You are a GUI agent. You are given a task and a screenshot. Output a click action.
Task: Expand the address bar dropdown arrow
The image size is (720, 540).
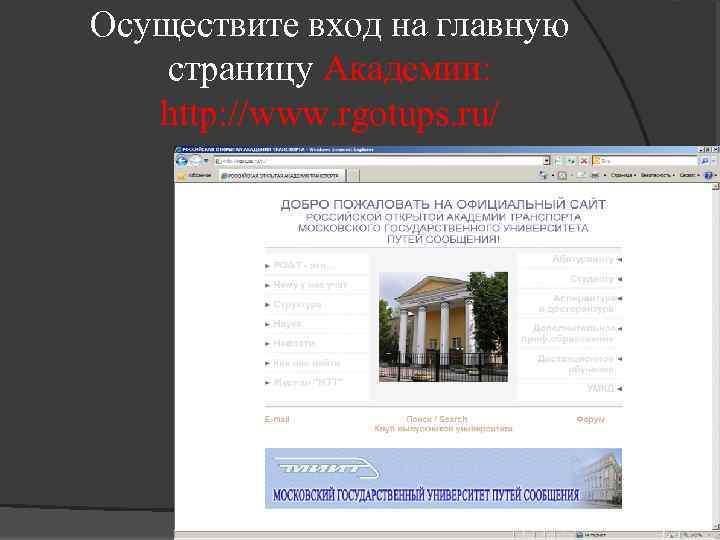[x=546, y=161]
